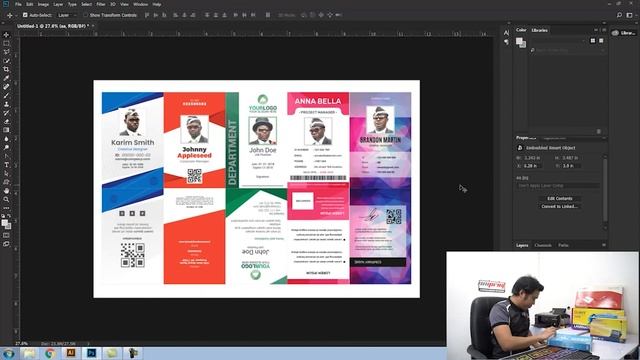Screen dimensions: 640x360
Task: Open the Libraries panel options menu
Action: coord(604,30)
